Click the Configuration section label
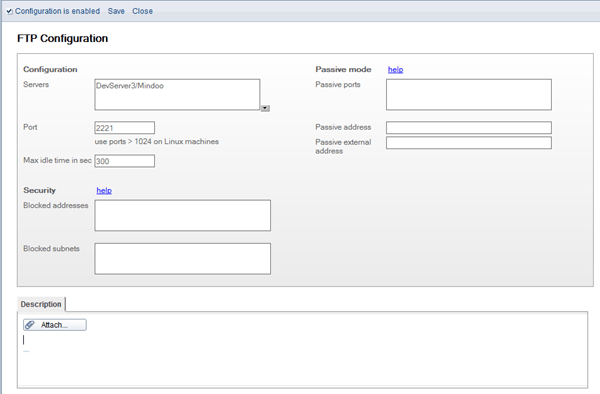The width and height of the screenshot is (600, 394). [x=50, y=69]
